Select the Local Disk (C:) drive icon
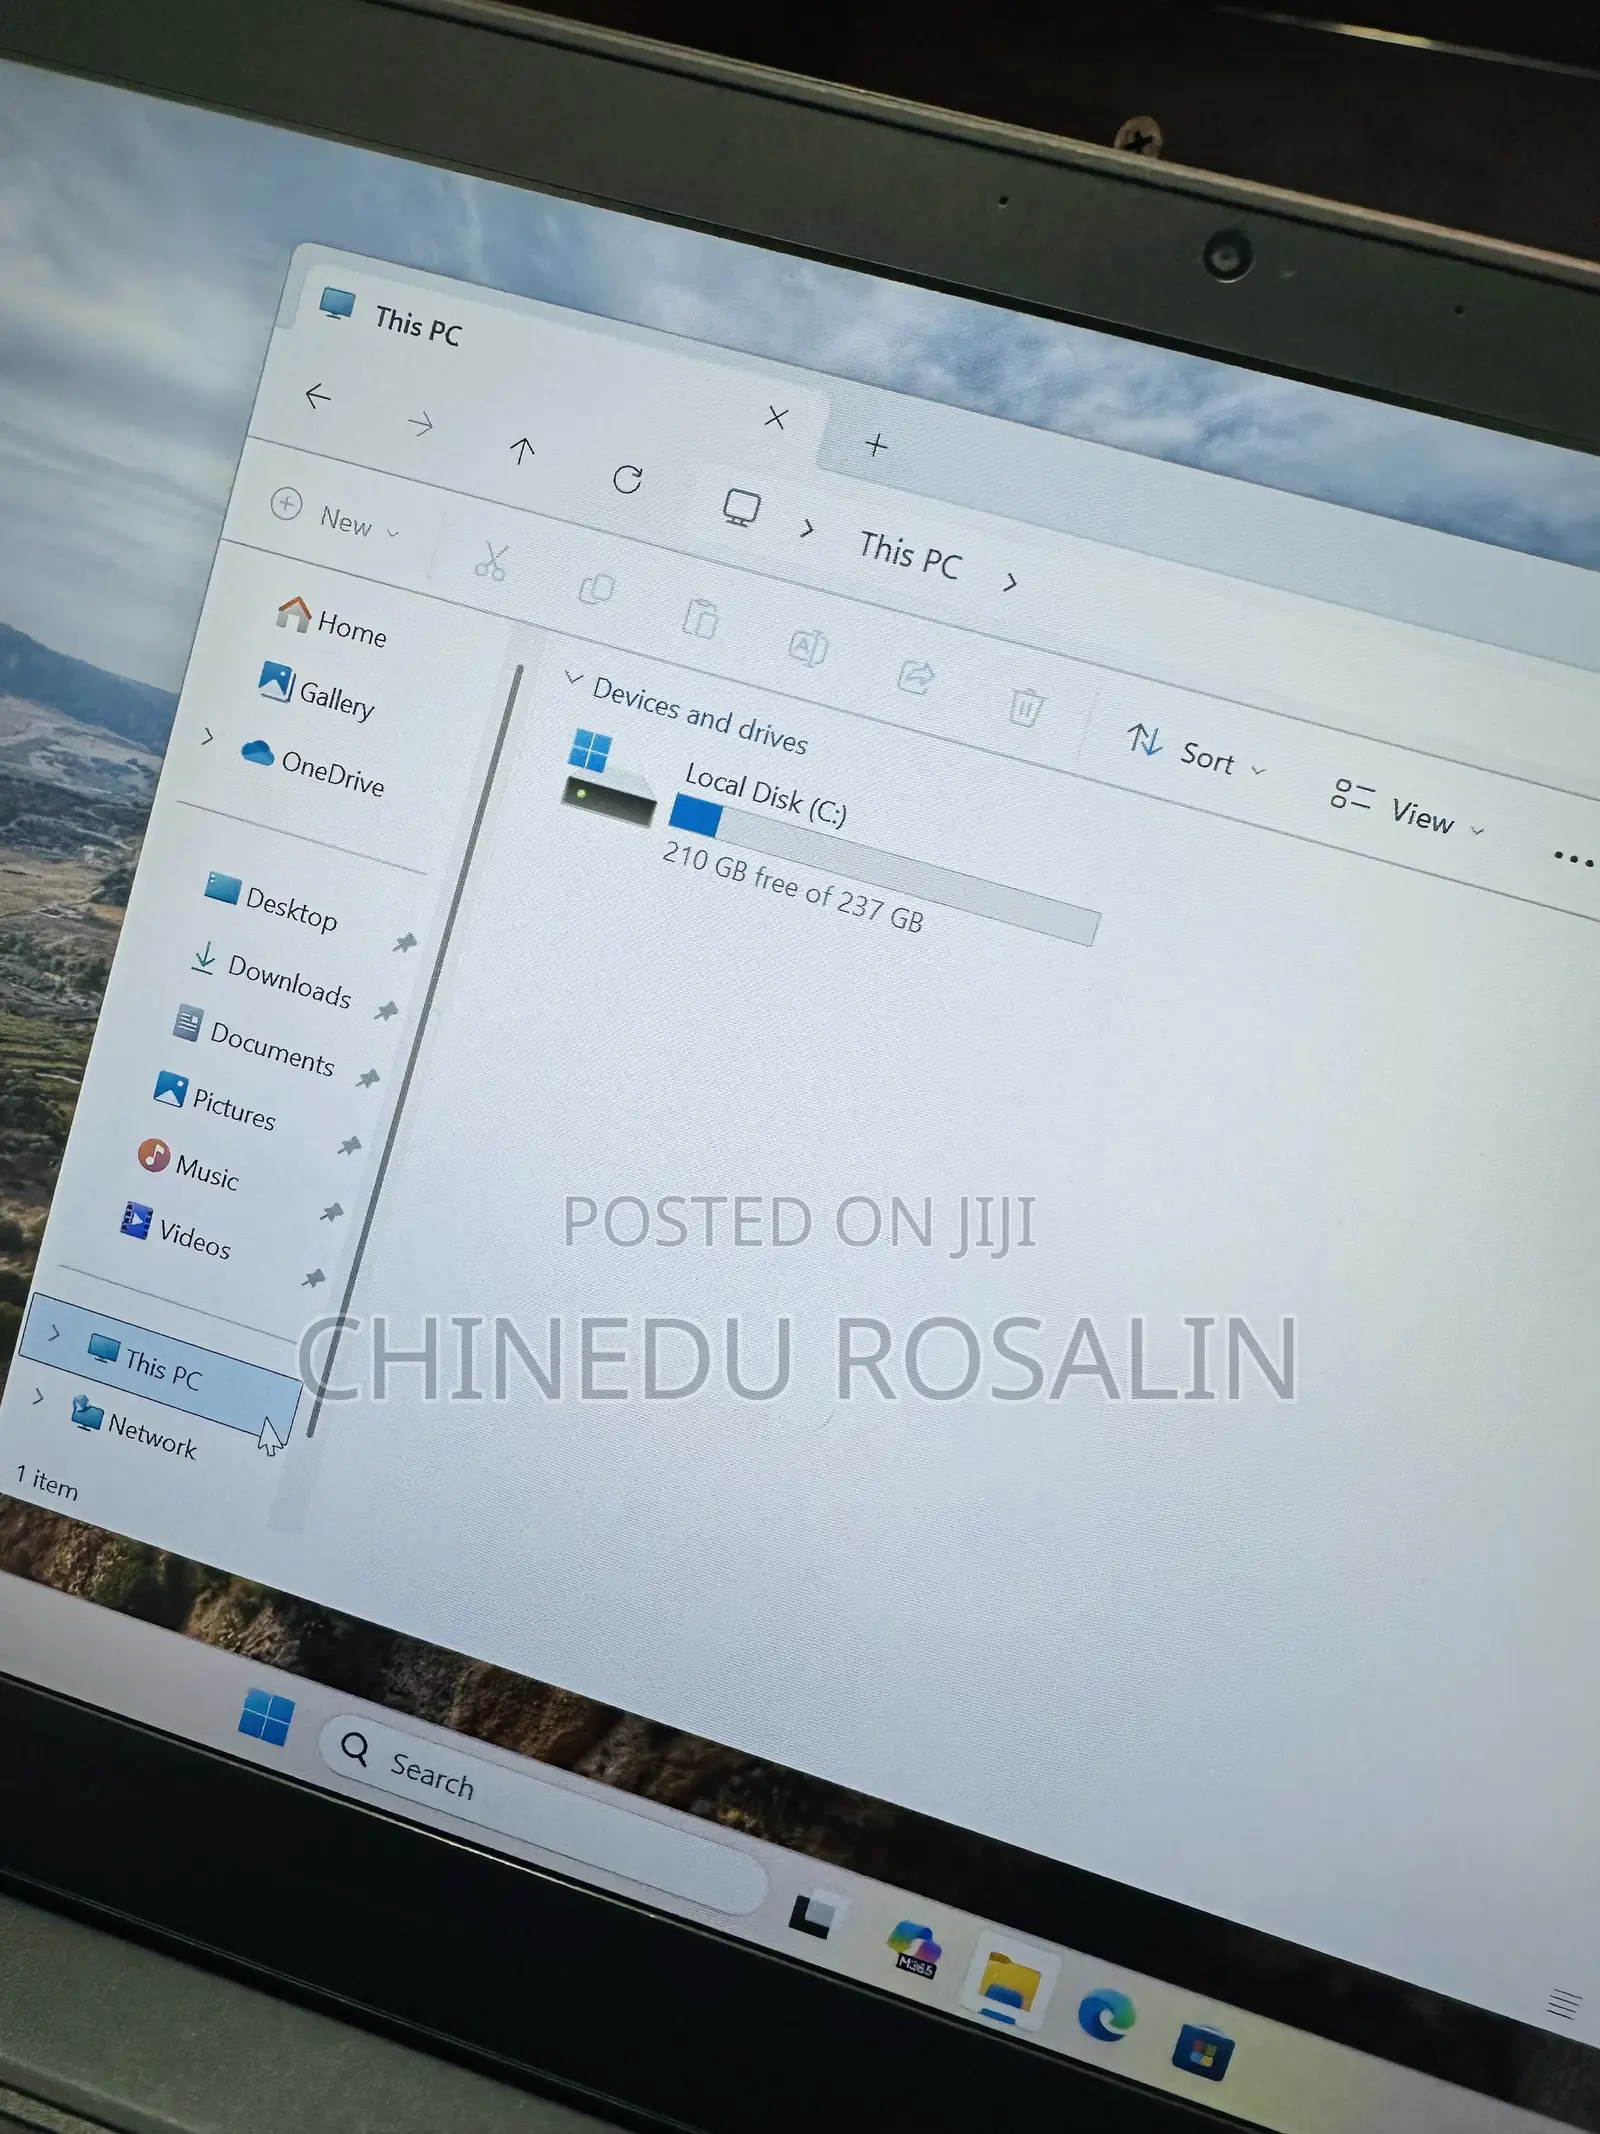 pyautogui.click(x=608, y=779)
